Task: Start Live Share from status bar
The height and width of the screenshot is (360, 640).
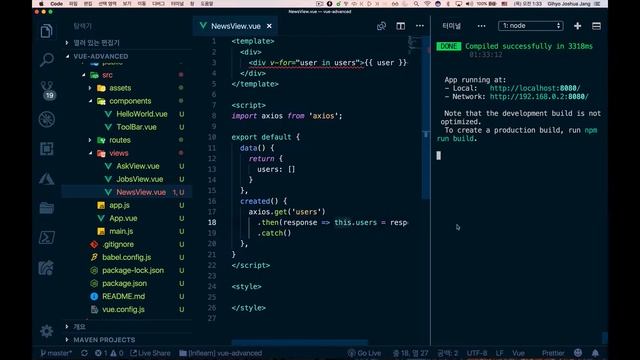Action: 150,353
